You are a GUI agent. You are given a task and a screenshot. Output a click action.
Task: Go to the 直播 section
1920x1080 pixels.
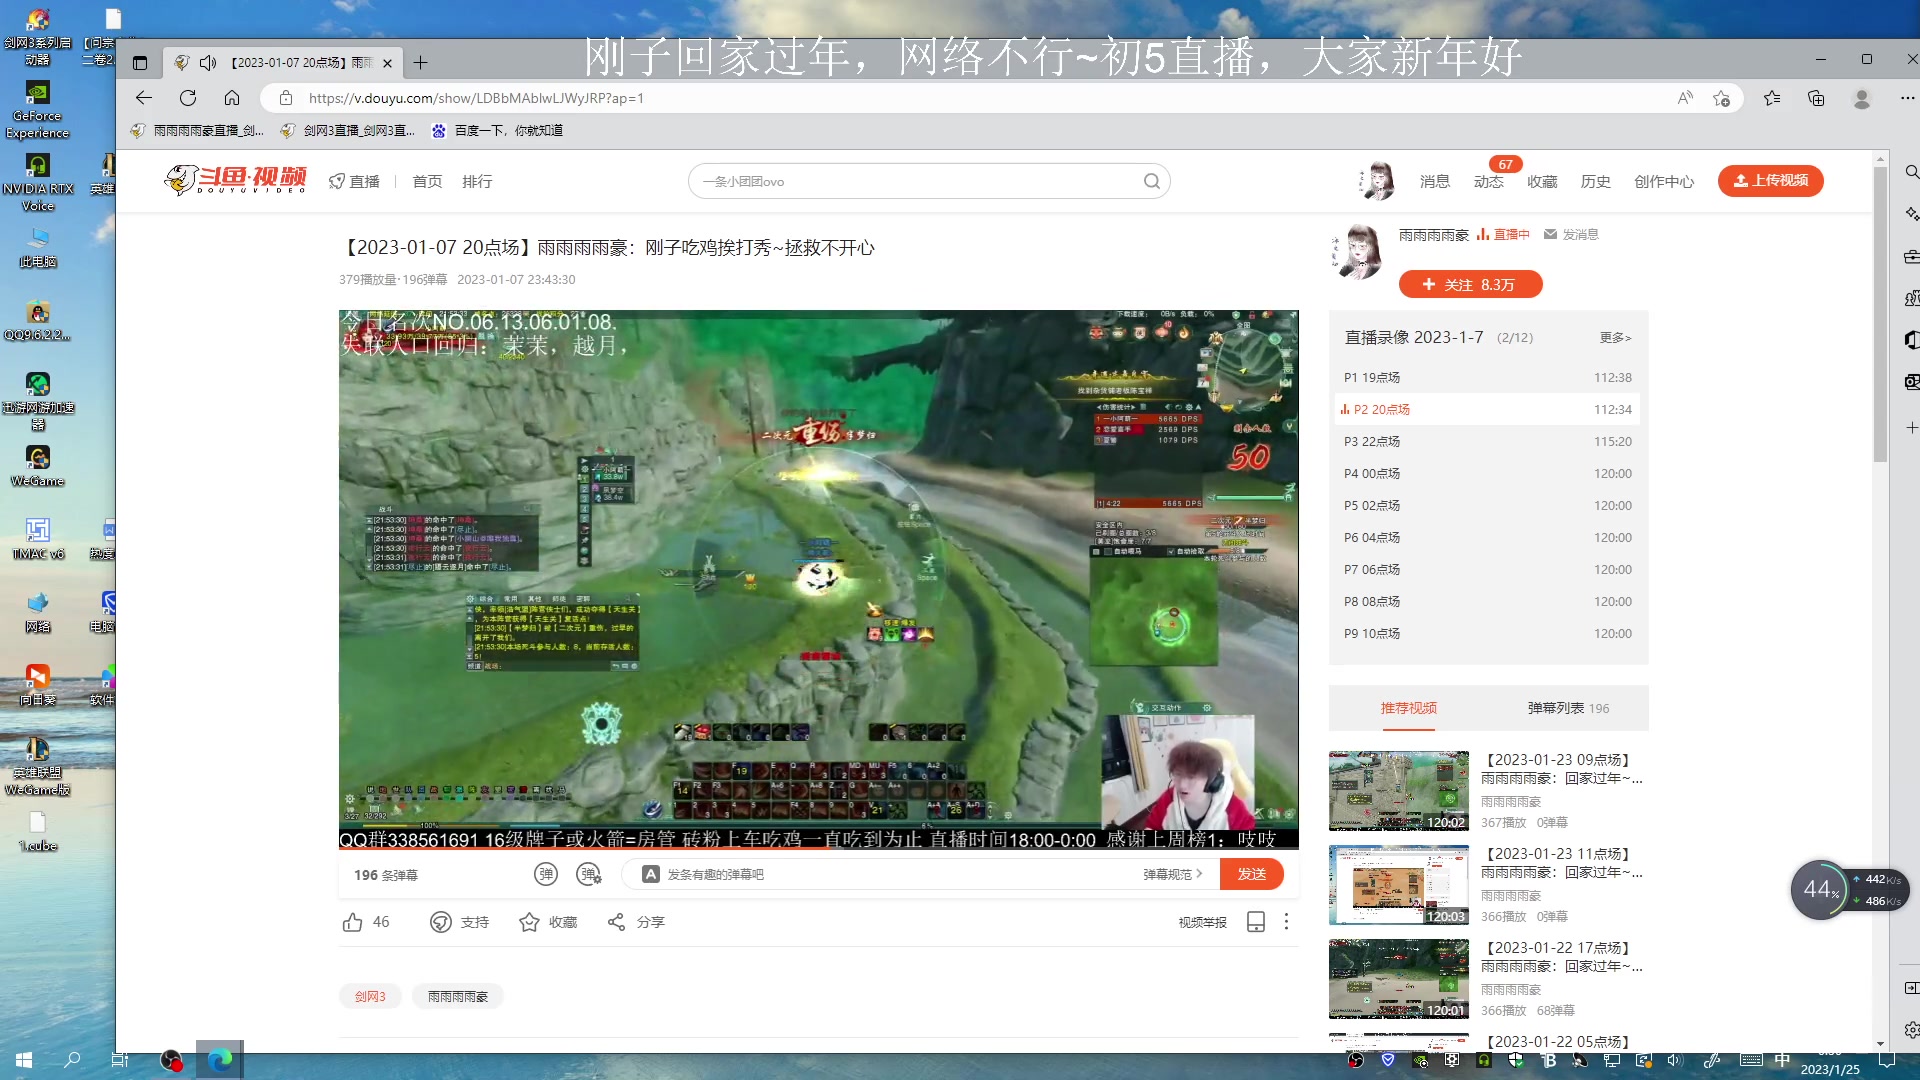point(355,182)
